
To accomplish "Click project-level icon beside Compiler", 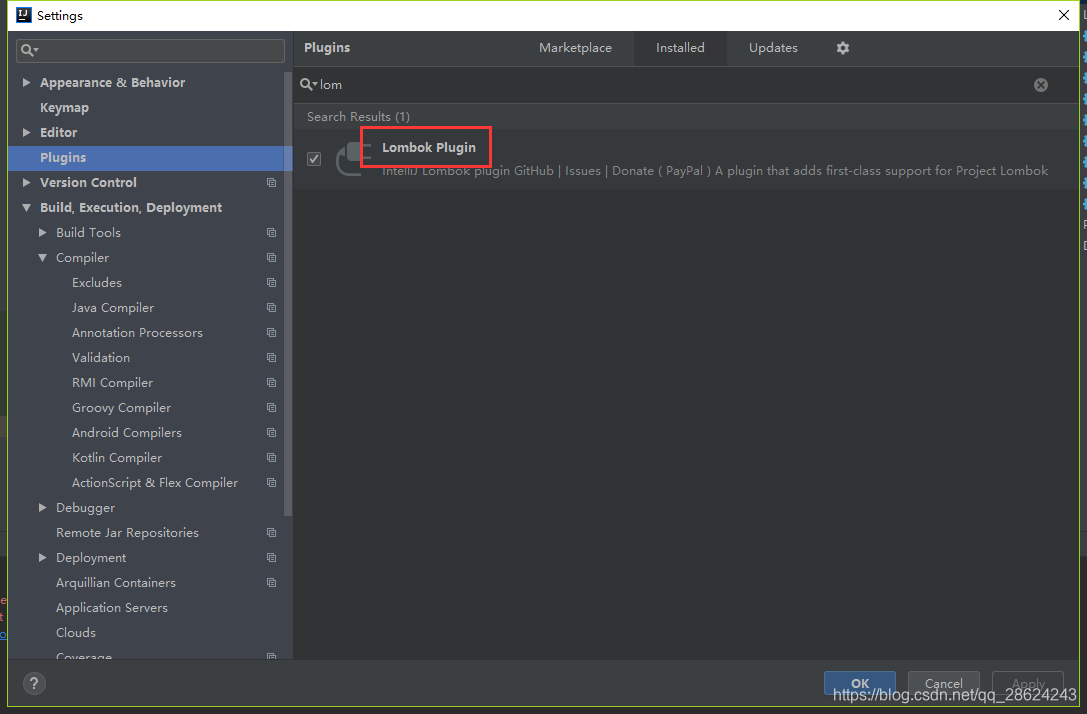I will 271,257.
